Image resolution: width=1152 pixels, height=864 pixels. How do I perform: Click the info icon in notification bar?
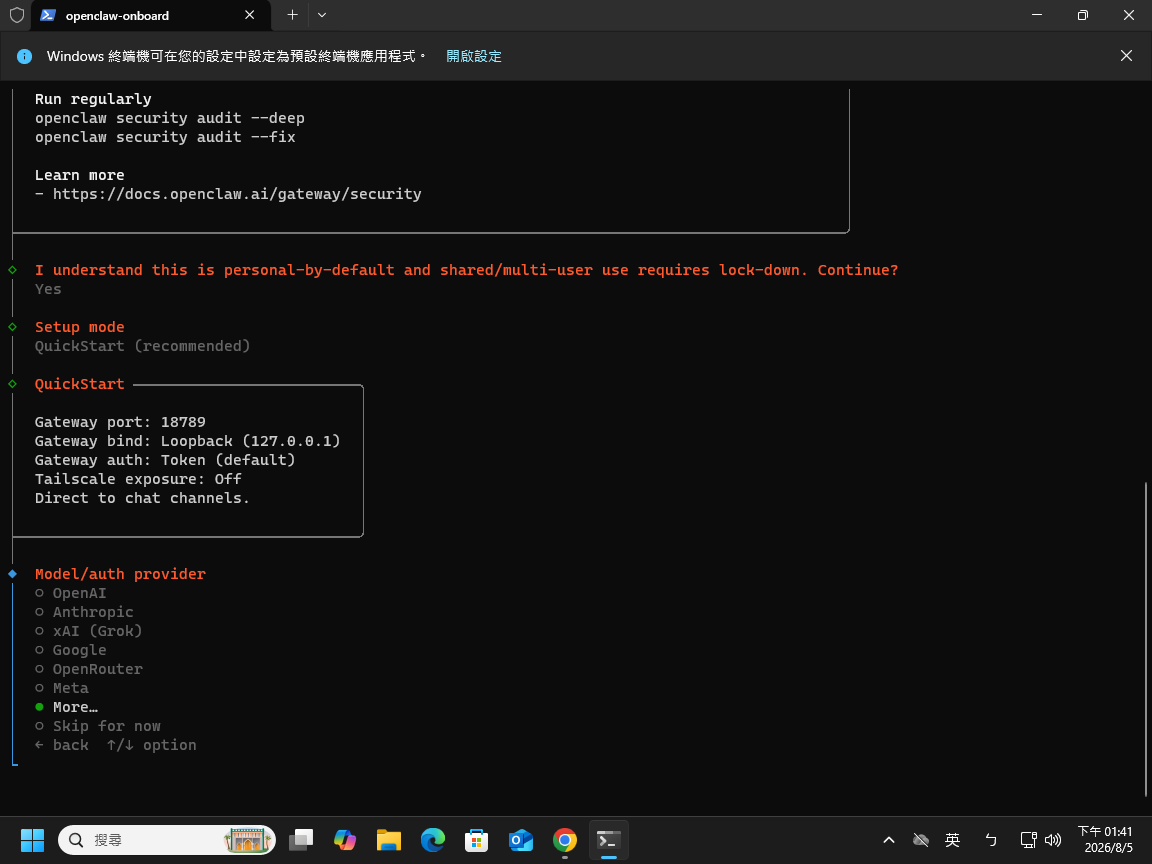point(24,56)
